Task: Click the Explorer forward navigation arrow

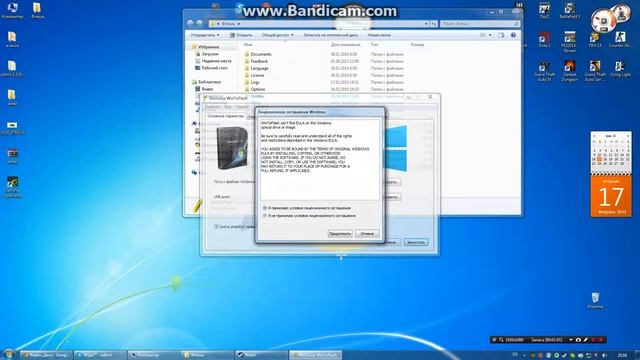Action: pos(200,23)
